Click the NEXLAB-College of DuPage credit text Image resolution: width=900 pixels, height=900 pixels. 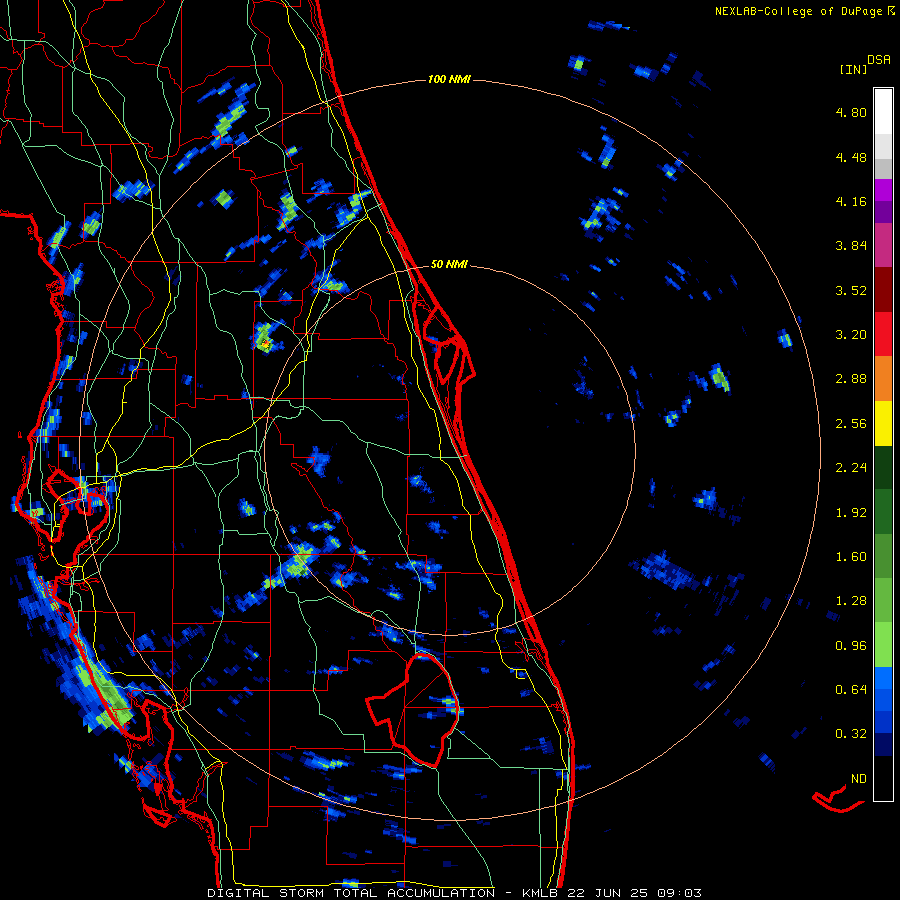(798, 11)
